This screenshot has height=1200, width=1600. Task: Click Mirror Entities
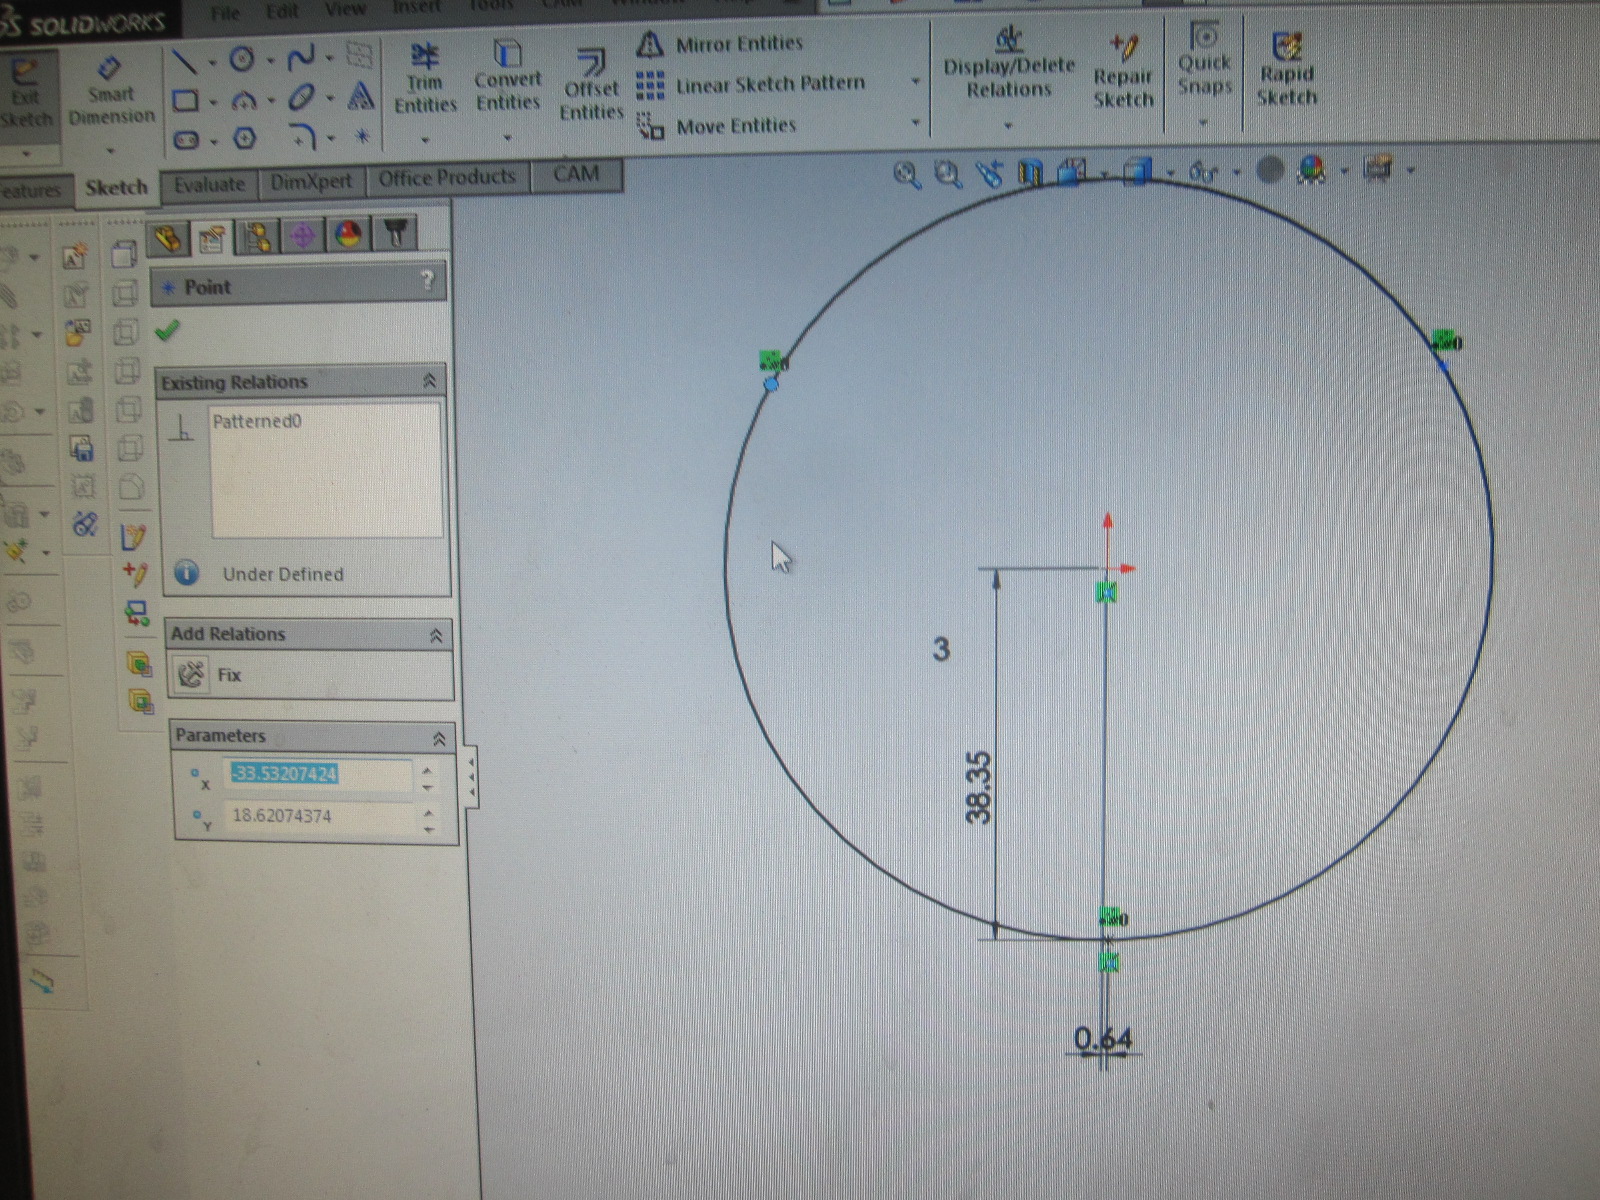[720, 44]
